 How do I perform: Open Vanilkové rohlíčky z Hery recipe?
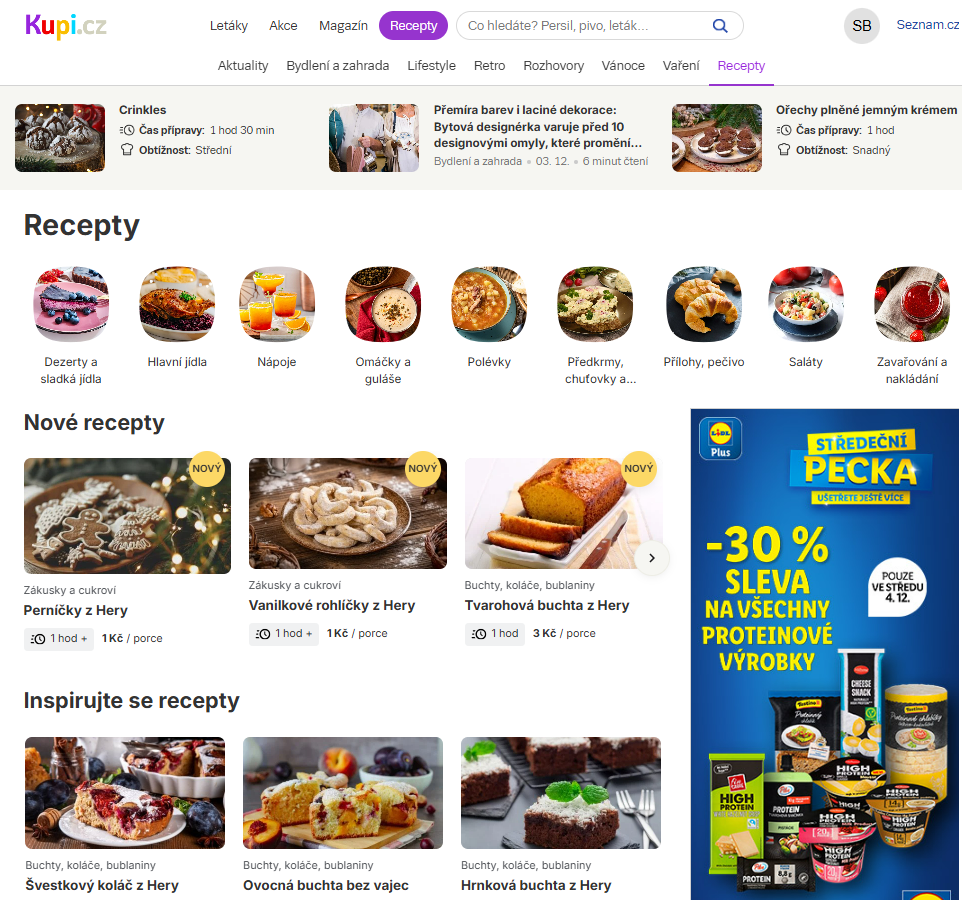pyautogui.click(x=331, y=606)
